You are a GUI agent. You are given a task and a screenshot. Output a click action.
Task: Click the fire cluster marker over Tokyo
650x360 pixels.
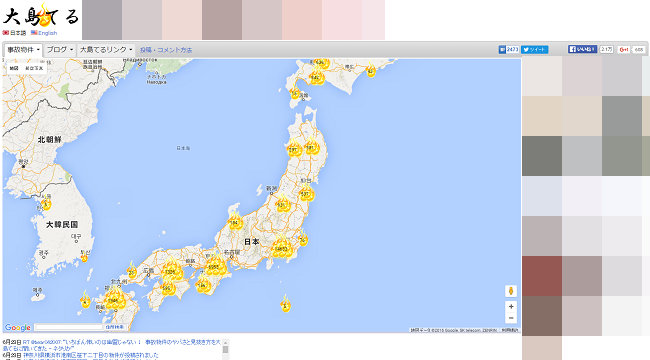pos(282,247)
